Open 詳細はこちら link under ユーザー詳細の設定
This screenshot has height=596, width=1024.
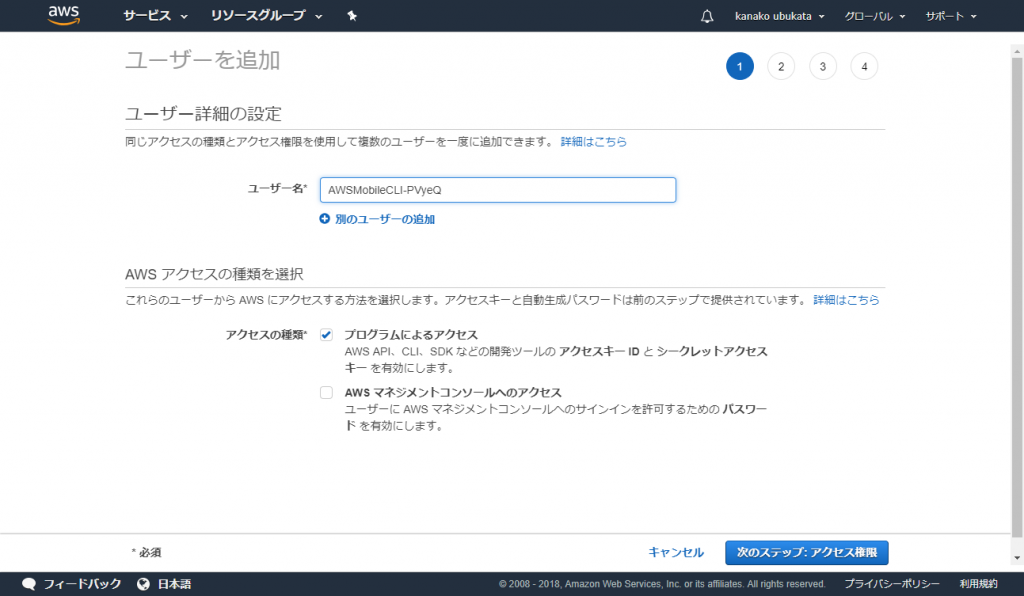[594, 142]
